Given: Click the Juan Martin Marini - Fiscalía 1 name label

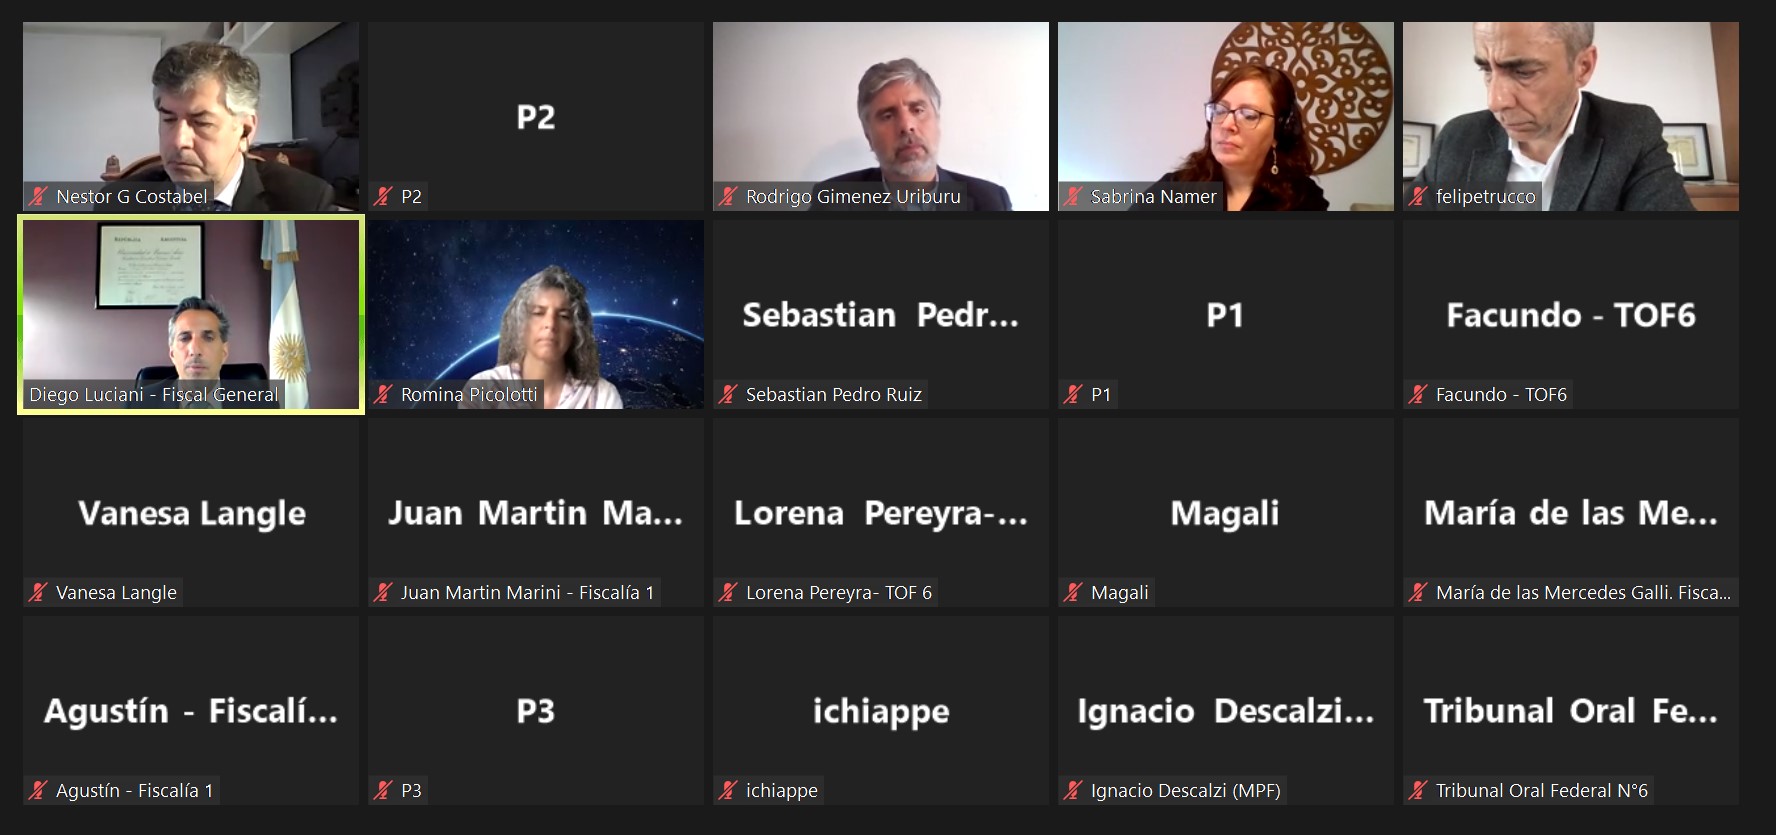Looking at the screenshot, I should pos(527,593).
